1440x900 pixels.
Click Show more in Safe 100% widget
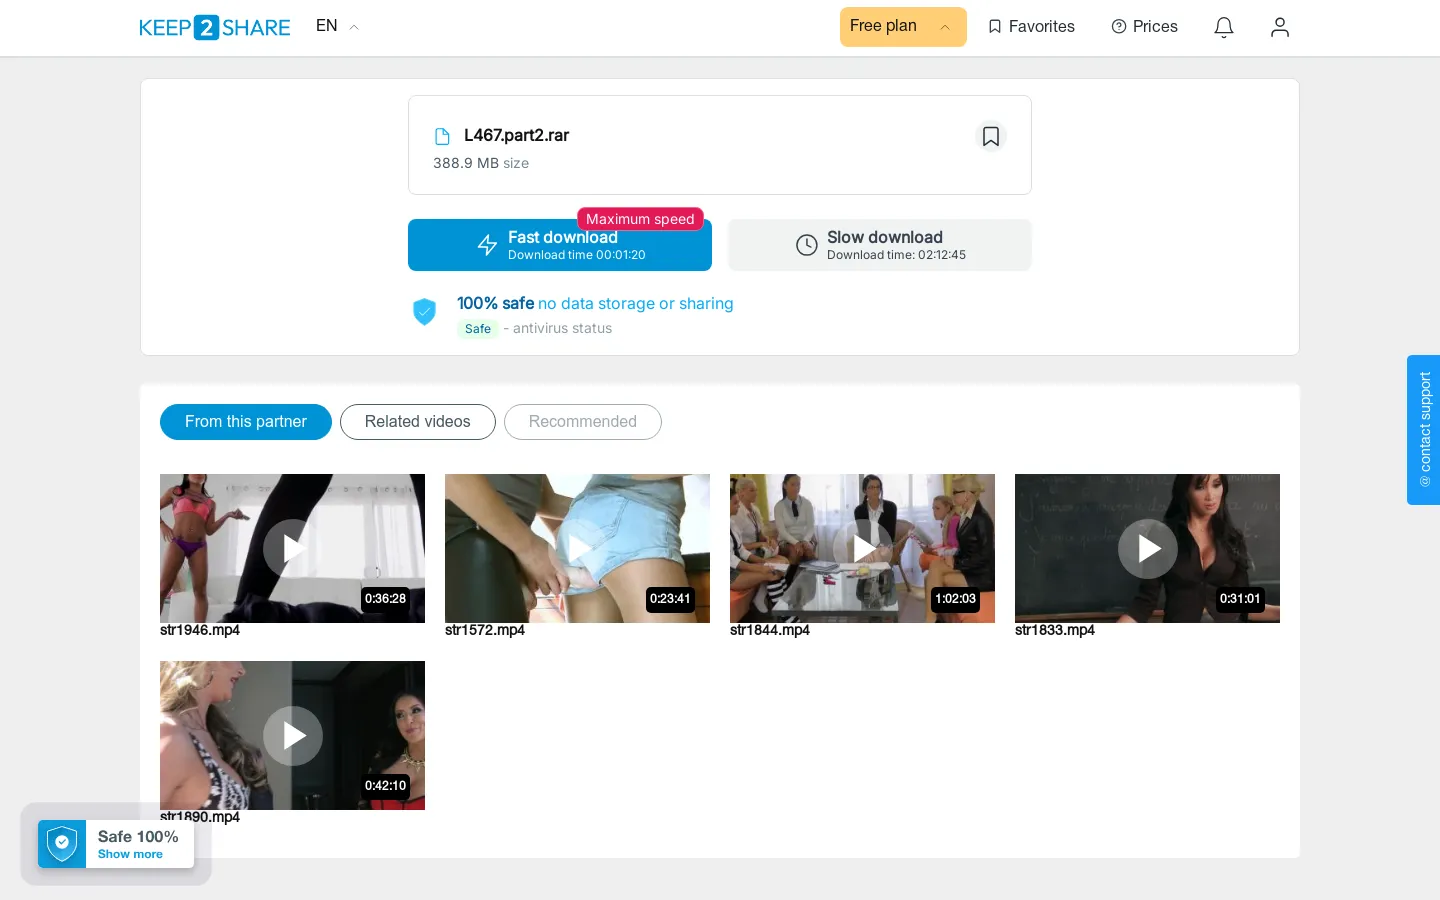click(130, 854)
